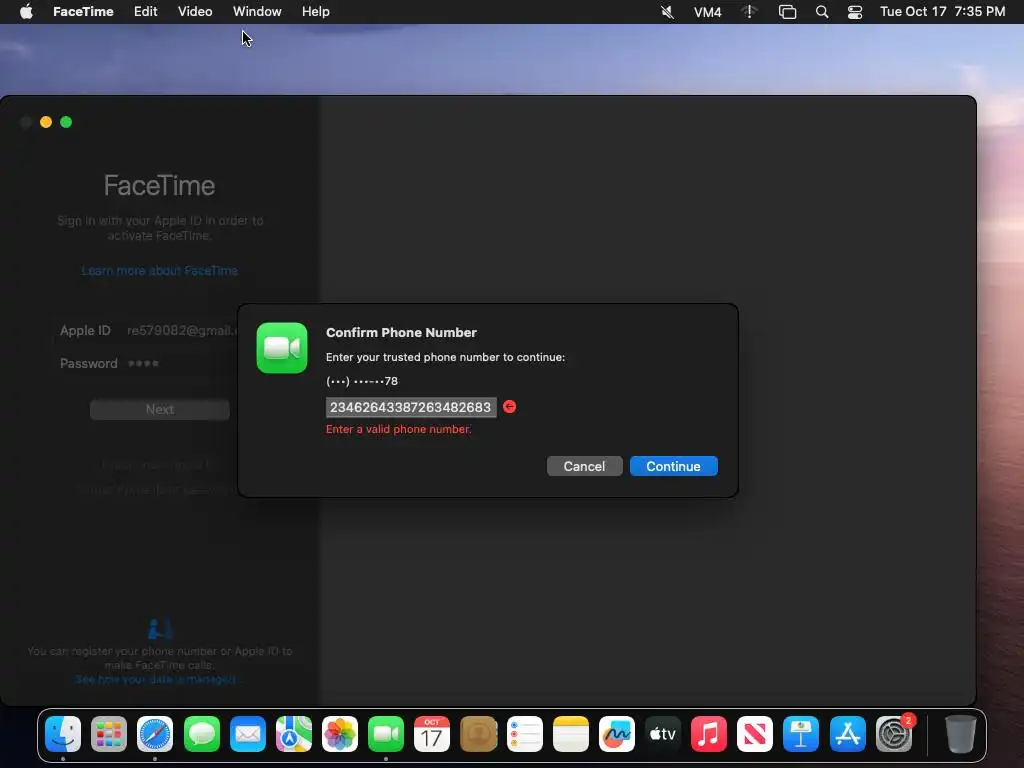Image resolution: width=1024 pixels, height=768 pixels.
Task: Open Freeform from the Dock
Action: 616,734
